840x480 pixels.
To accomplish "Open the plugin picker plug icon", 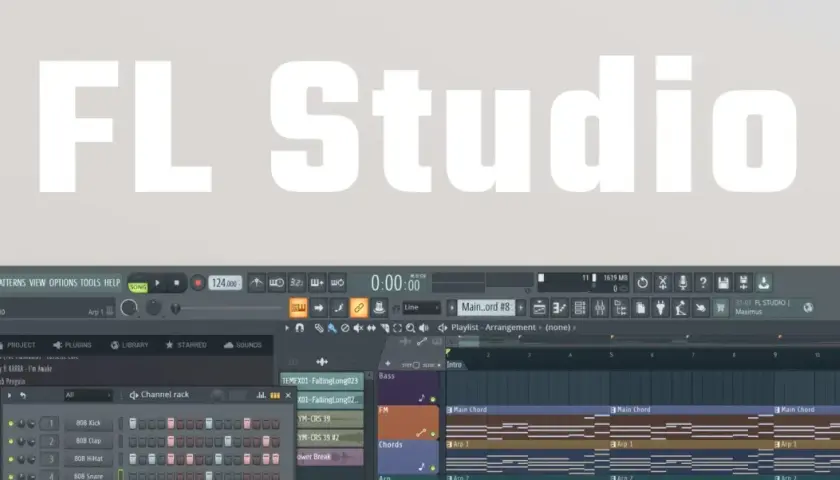I will tap(661, 308).
